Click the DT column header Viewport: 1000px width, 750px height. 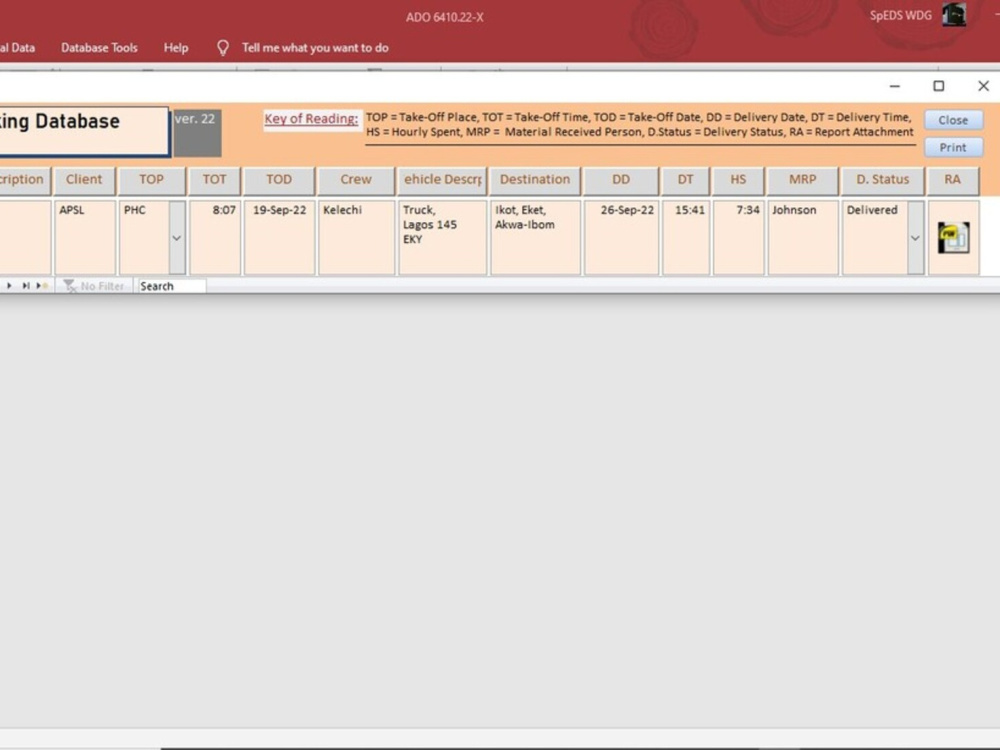click(686, 180)
